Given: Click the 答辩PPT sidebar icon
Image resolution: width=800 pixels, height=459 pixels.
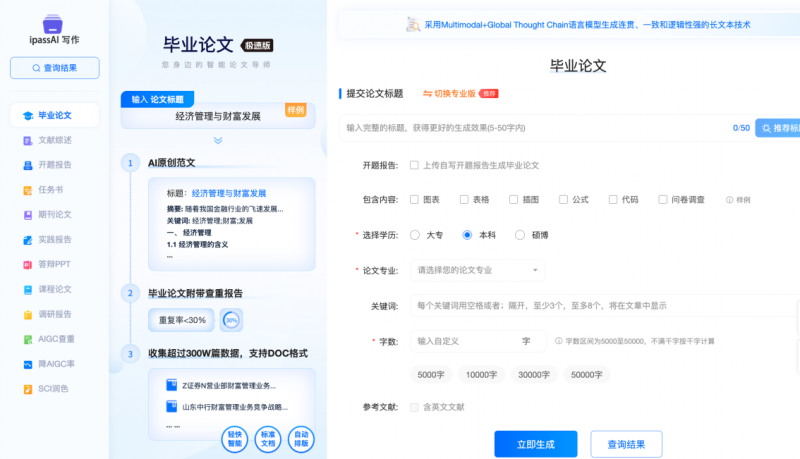Looking at the screenshot, I should pyautogui.click(x=28, y=265).
